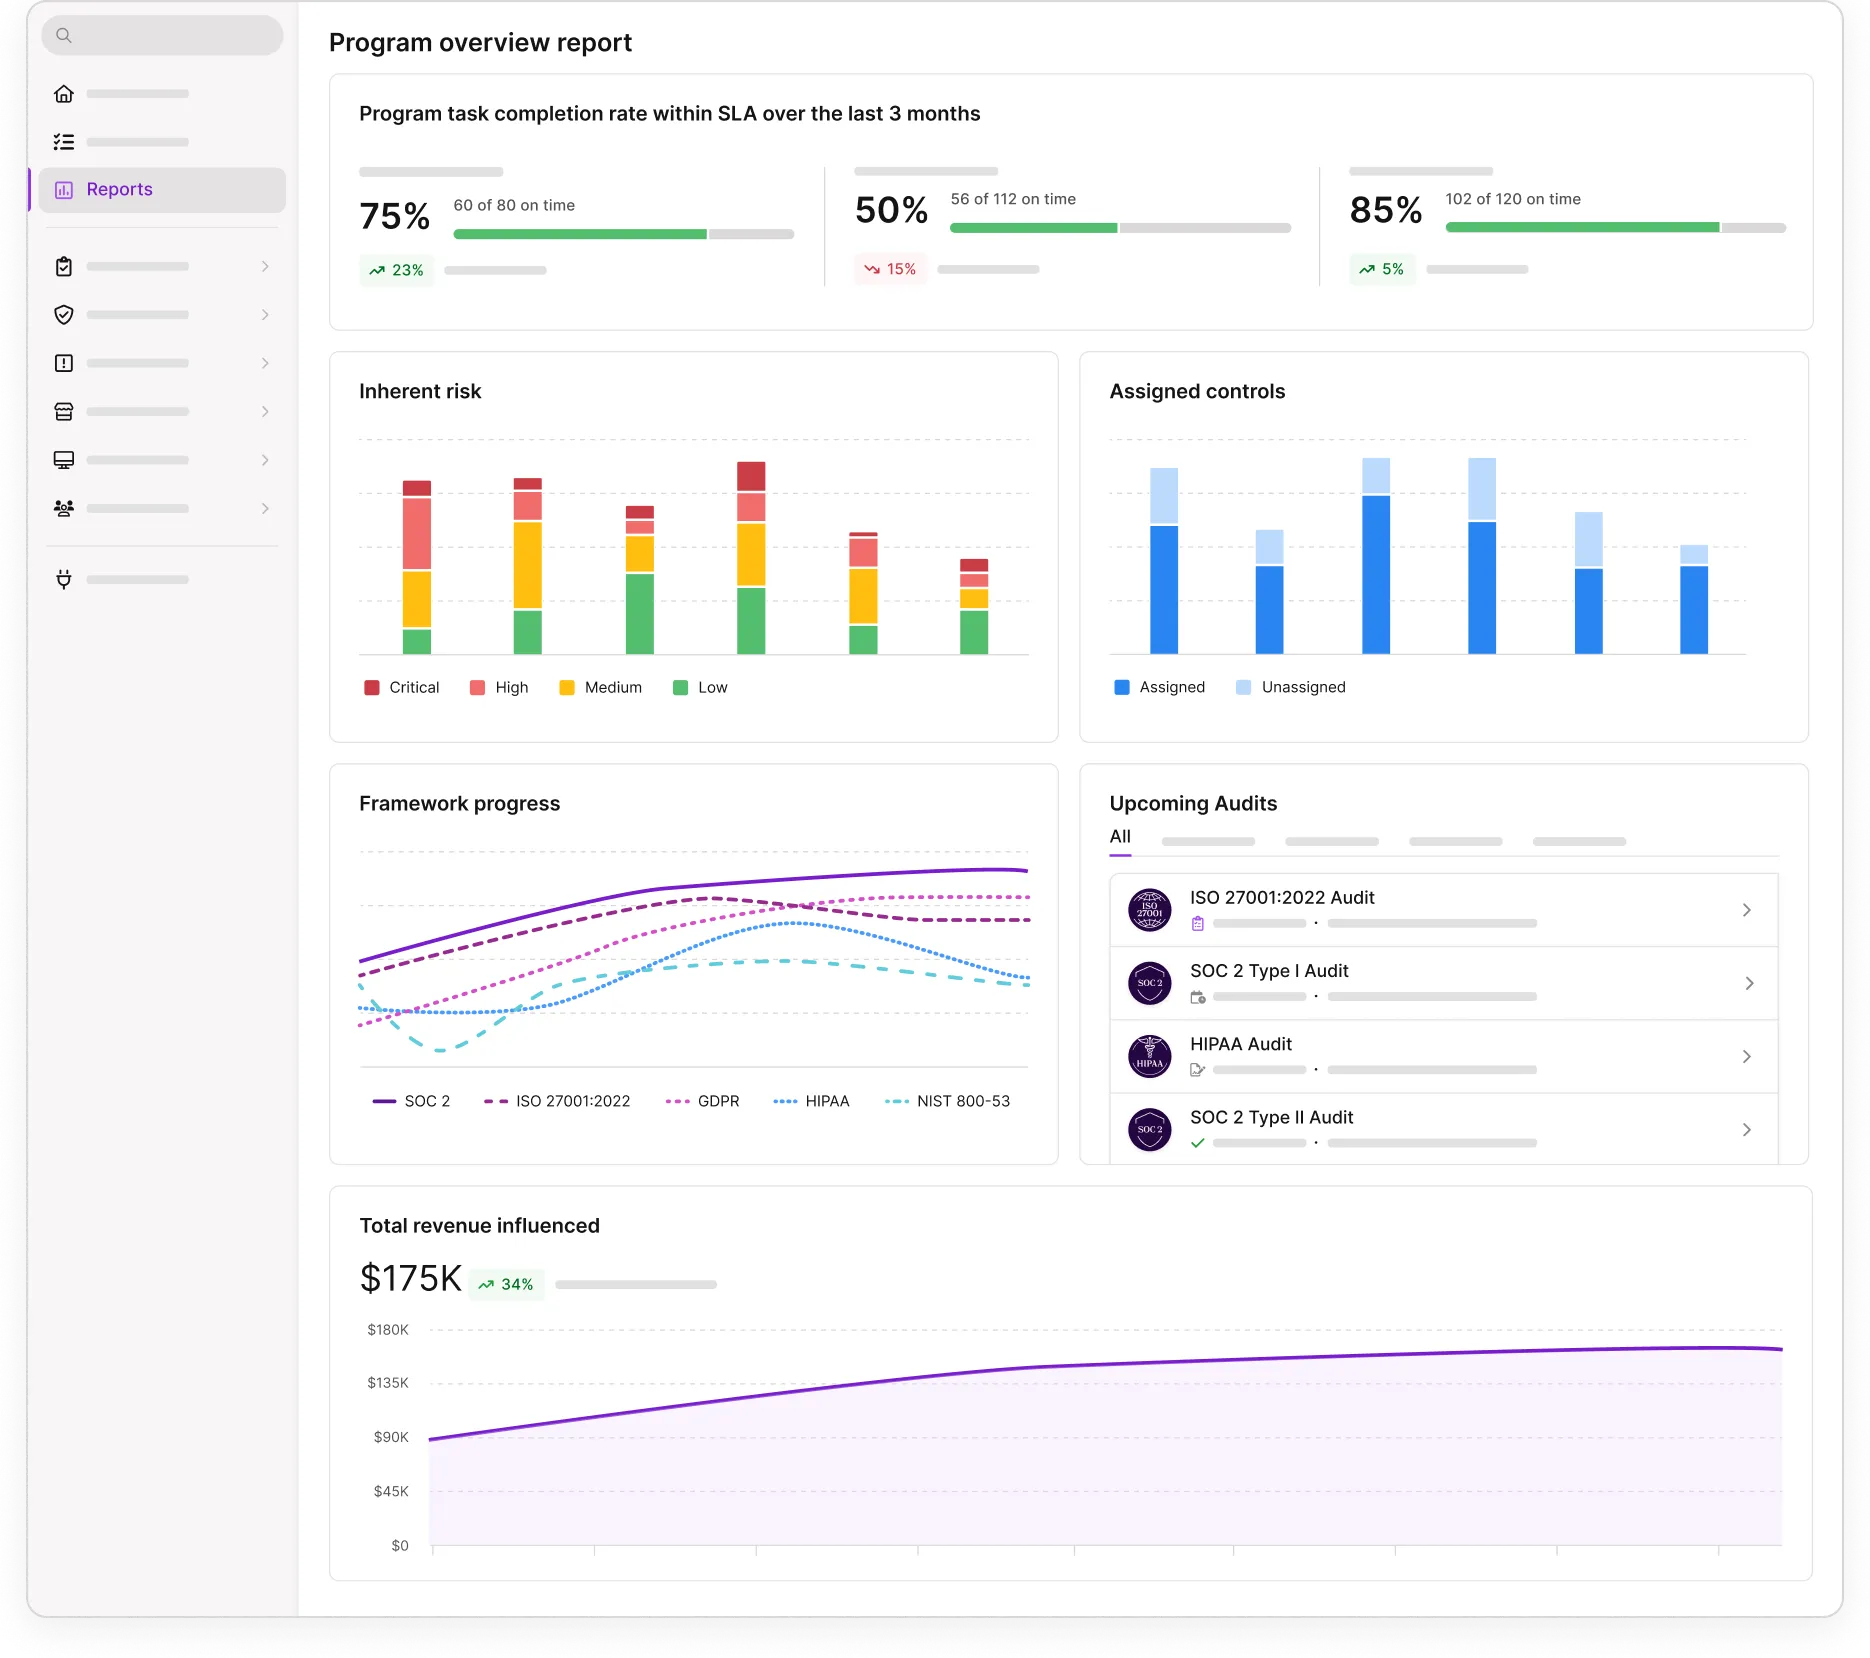Expand the alert square menu chevron

pyautogui.click(x=265, y=363)
